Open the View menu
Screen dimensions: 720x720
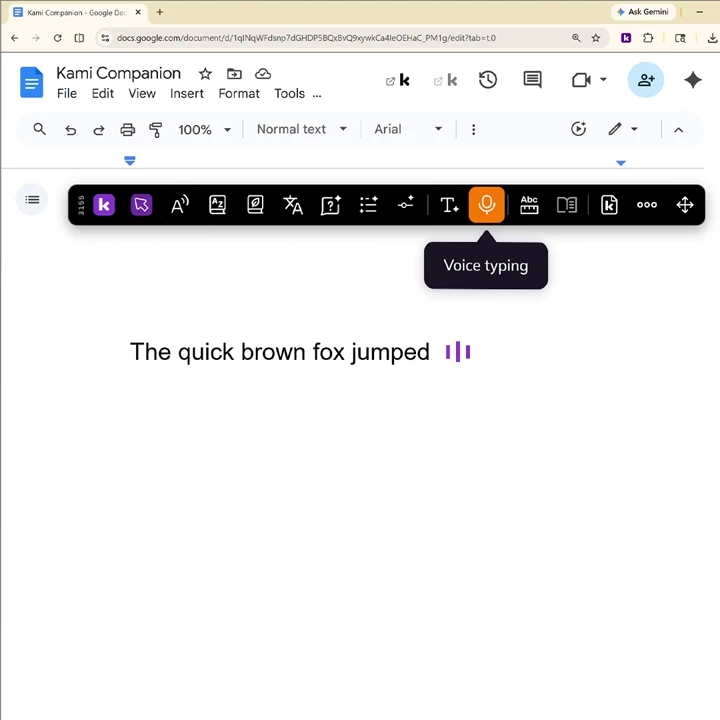click(x=142, y=93)
